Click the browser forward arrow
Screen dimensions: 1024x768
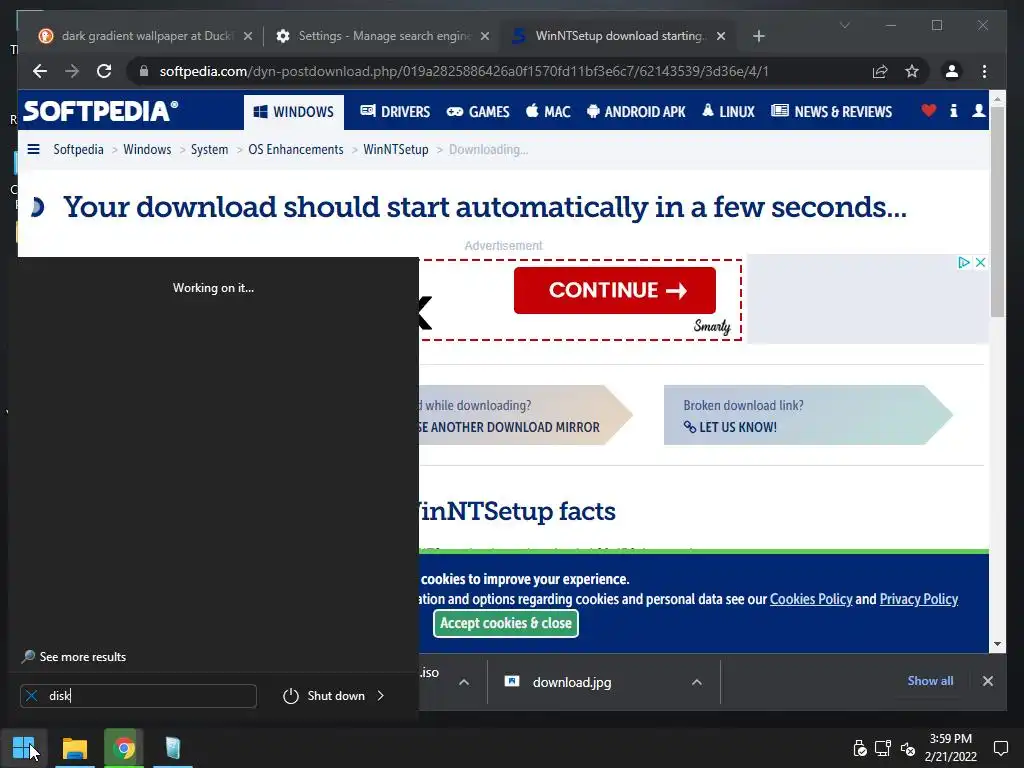72,71
